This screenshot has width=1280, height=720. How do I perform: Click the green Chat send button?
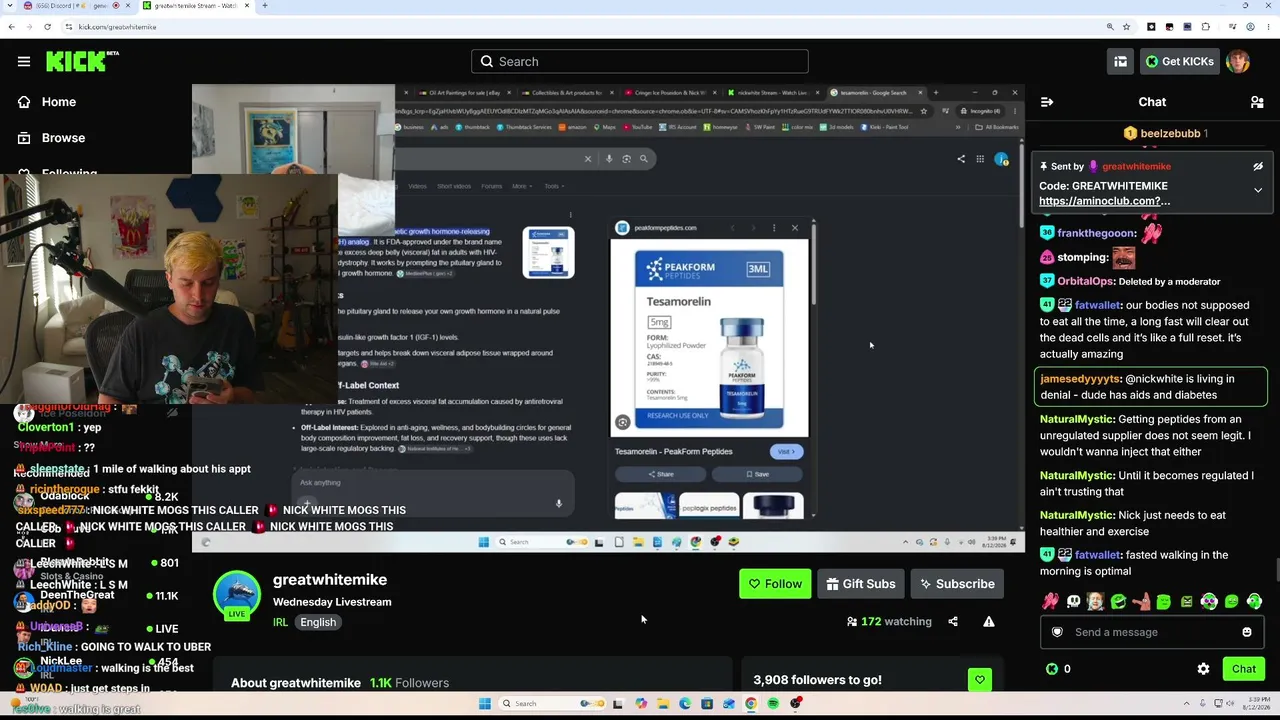click(1243, 669)
